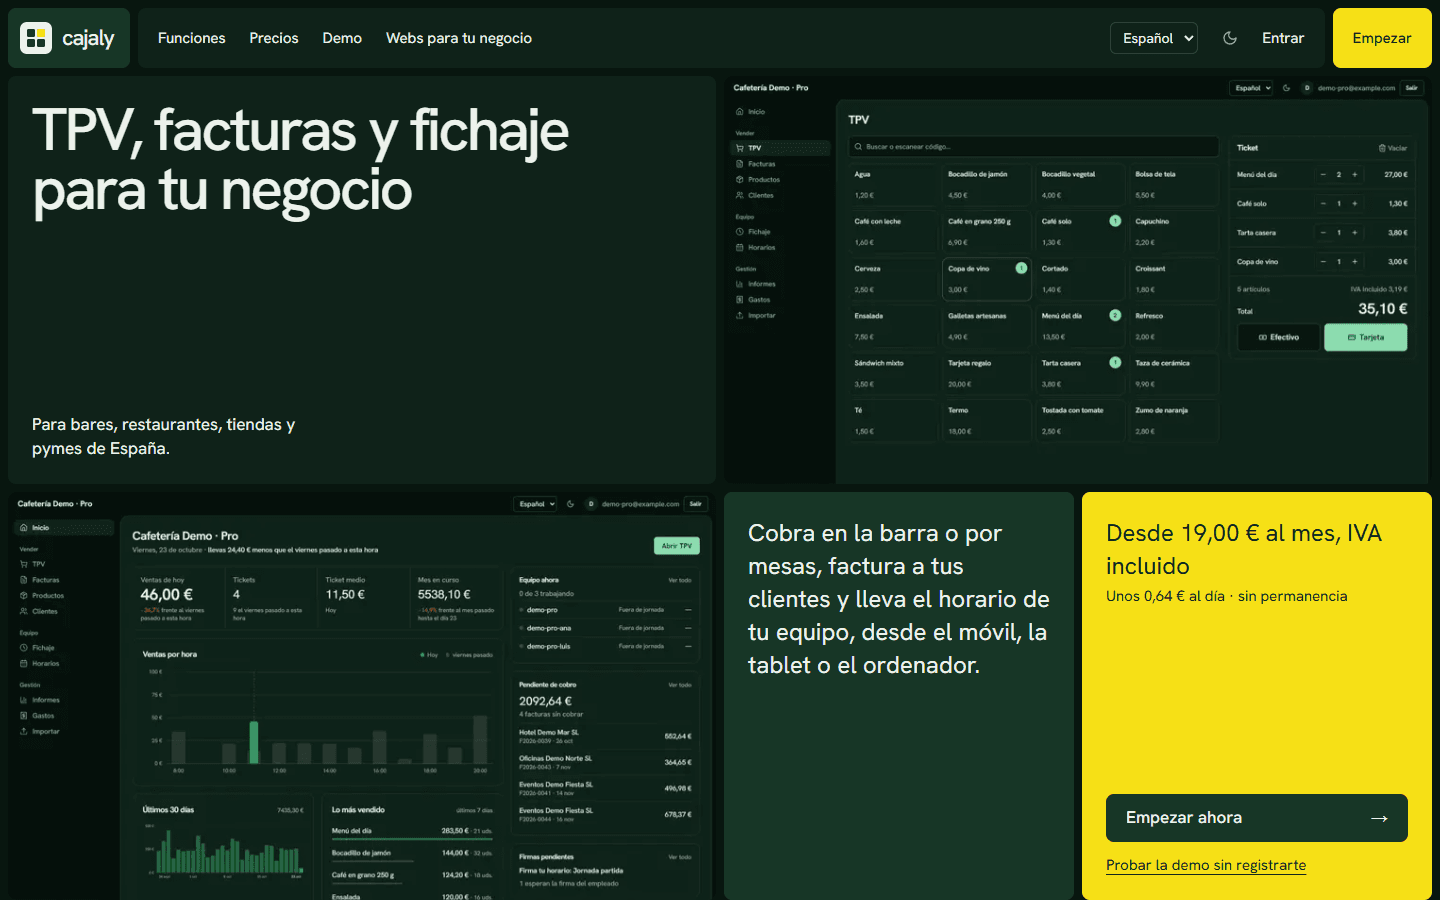Open Webs para tu negocio
Screen dimensions: 1440x900
point(459,38)
